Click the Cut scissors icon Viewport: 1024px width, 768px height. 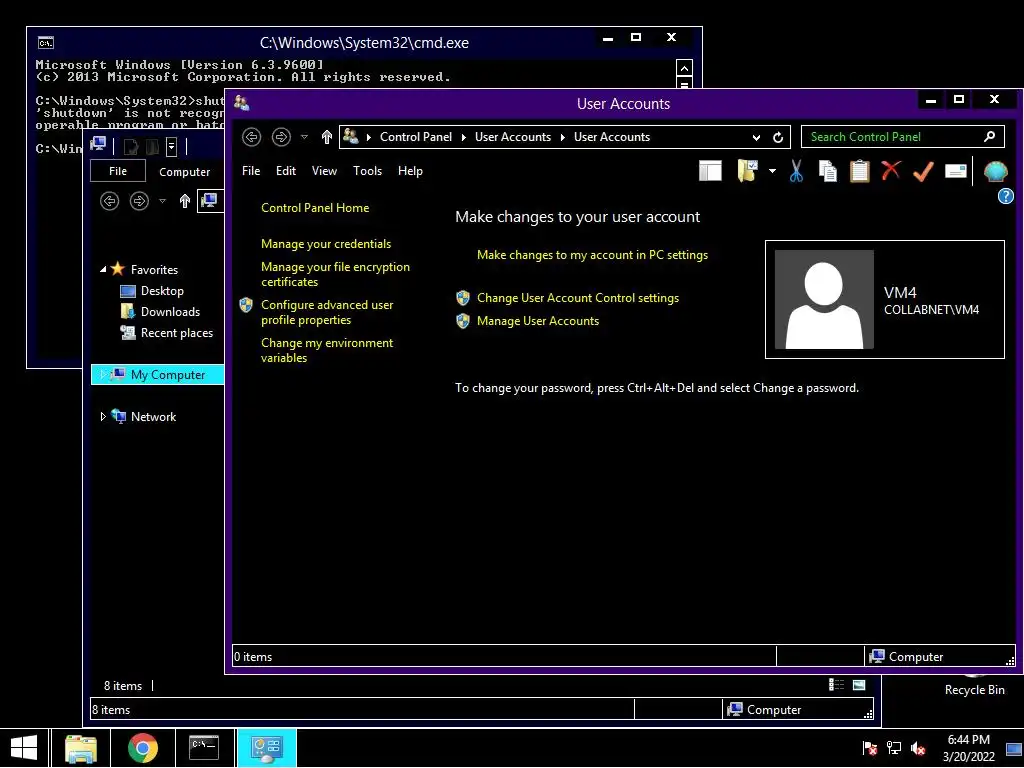click(796, 171)
